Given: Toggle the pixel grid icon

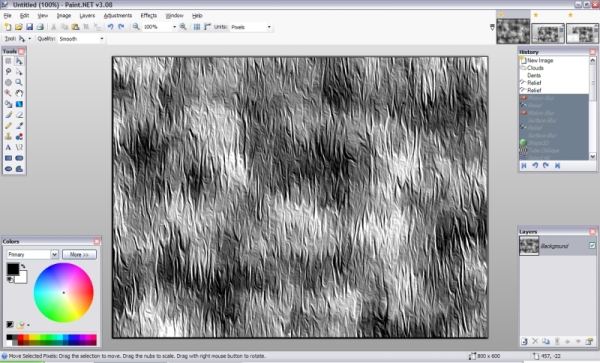Looking at the screenshot, I should point(197,27).
